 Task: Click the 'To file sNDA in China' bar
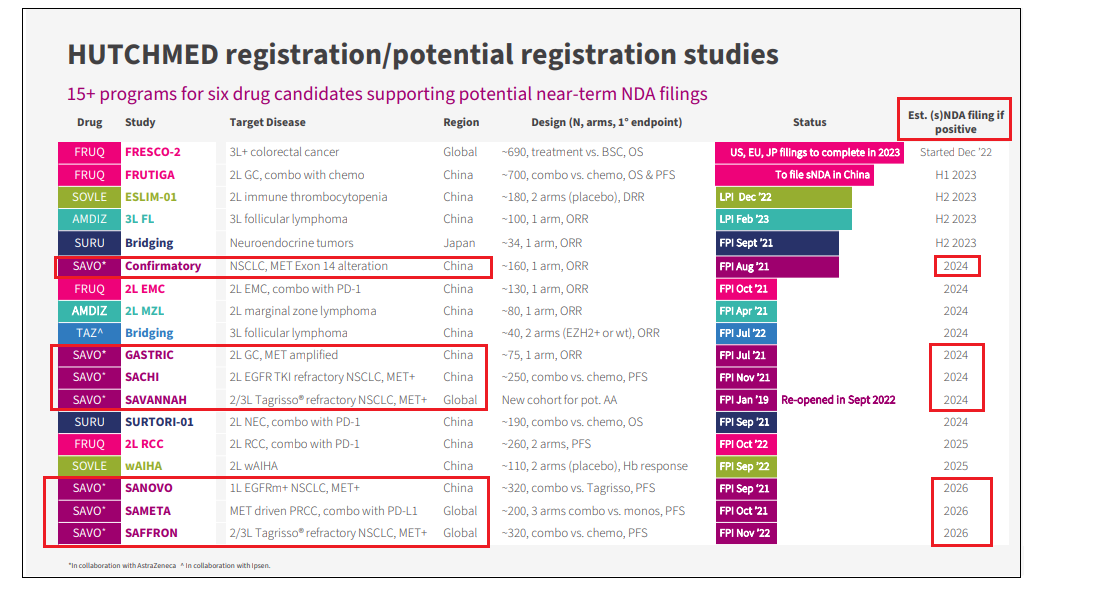tap(794, 175)
